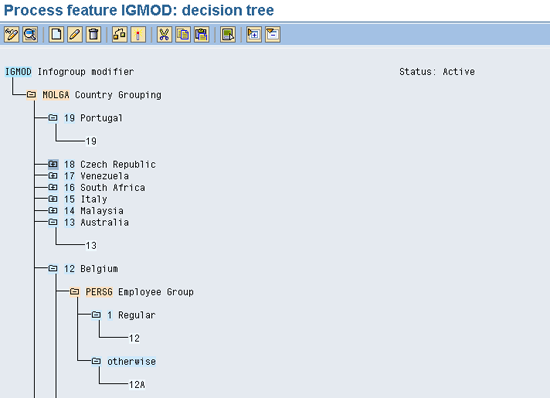550x398 pixels.
Task: Expand the 18 Czech Republic node
Action: tap(53, 164)
